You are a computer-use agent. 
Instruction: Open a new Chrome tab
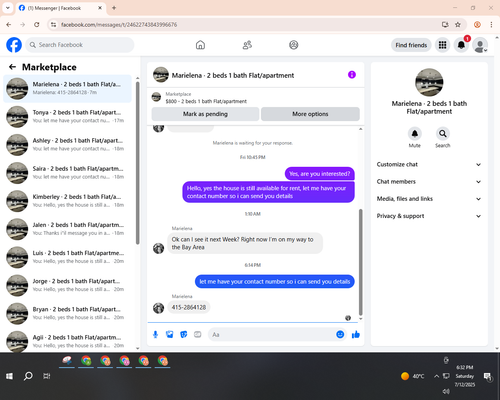114,8
